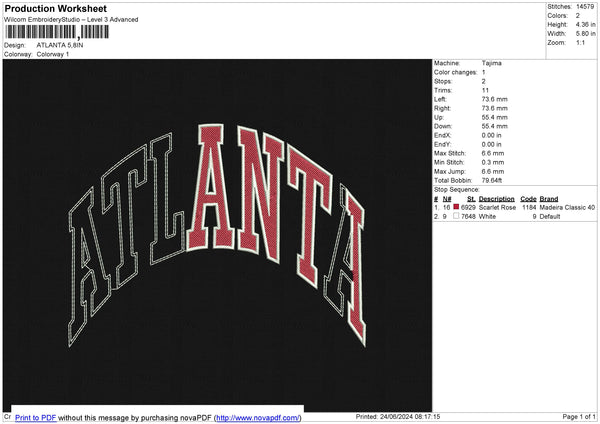This screenshot has width=600, height=424.
Task: Click the 'N#' column header
Action: pos(447,199)
